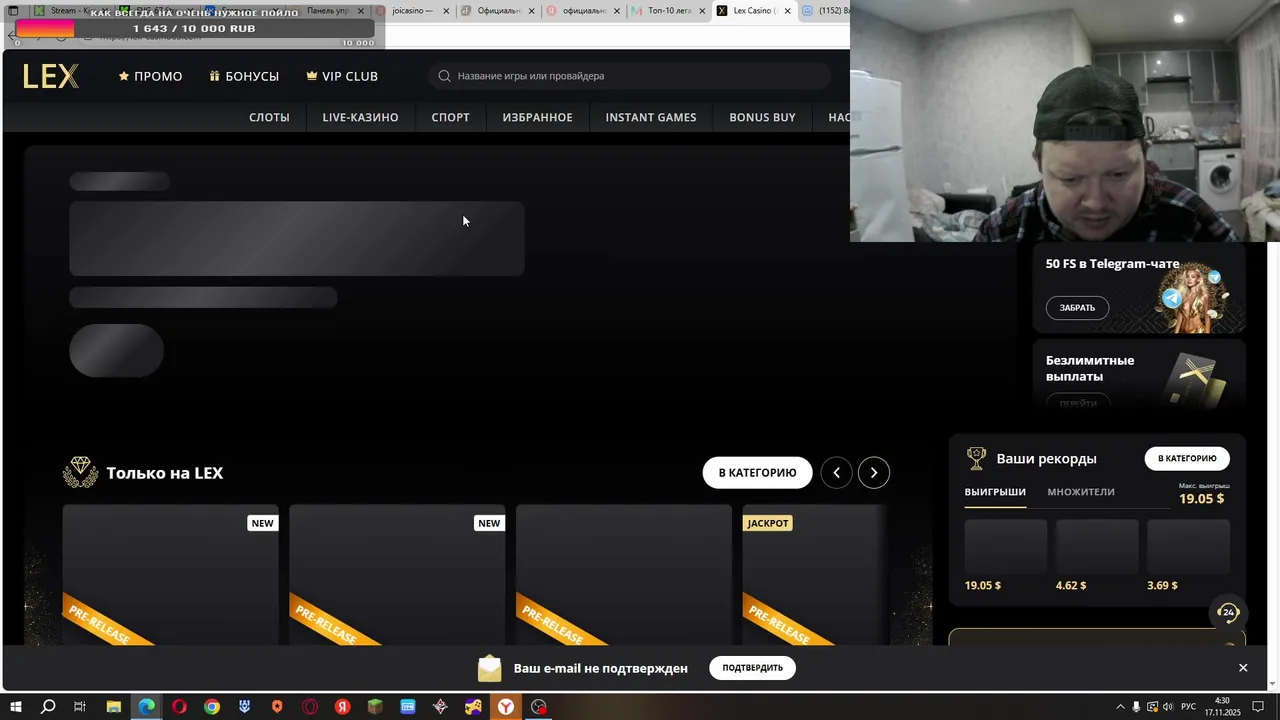The width and height of the screenshot is (1280, 720).
Task: Open the 24-hour support chat icon
Action: tap(1228, 612)
